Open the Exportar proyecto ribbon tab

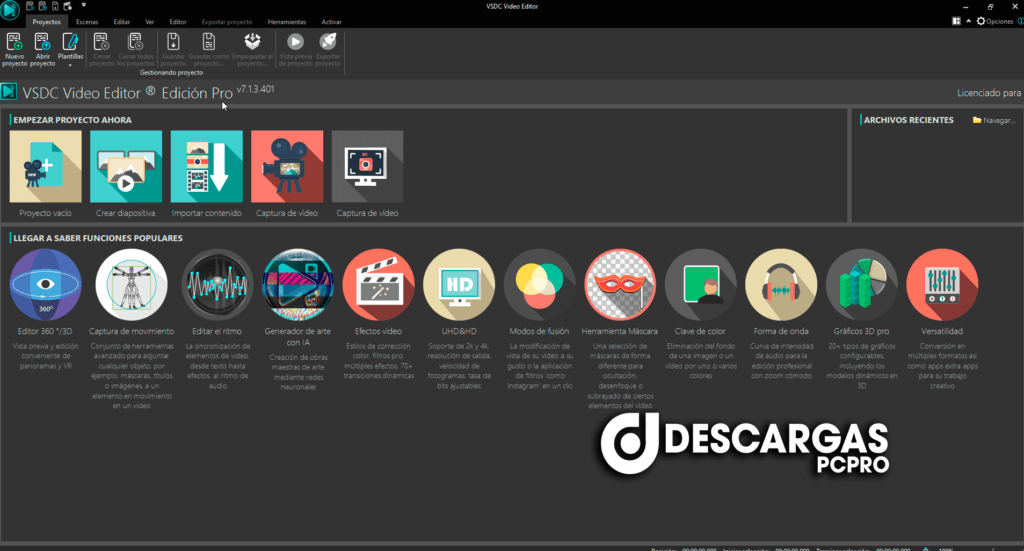(x=227, y=22)
